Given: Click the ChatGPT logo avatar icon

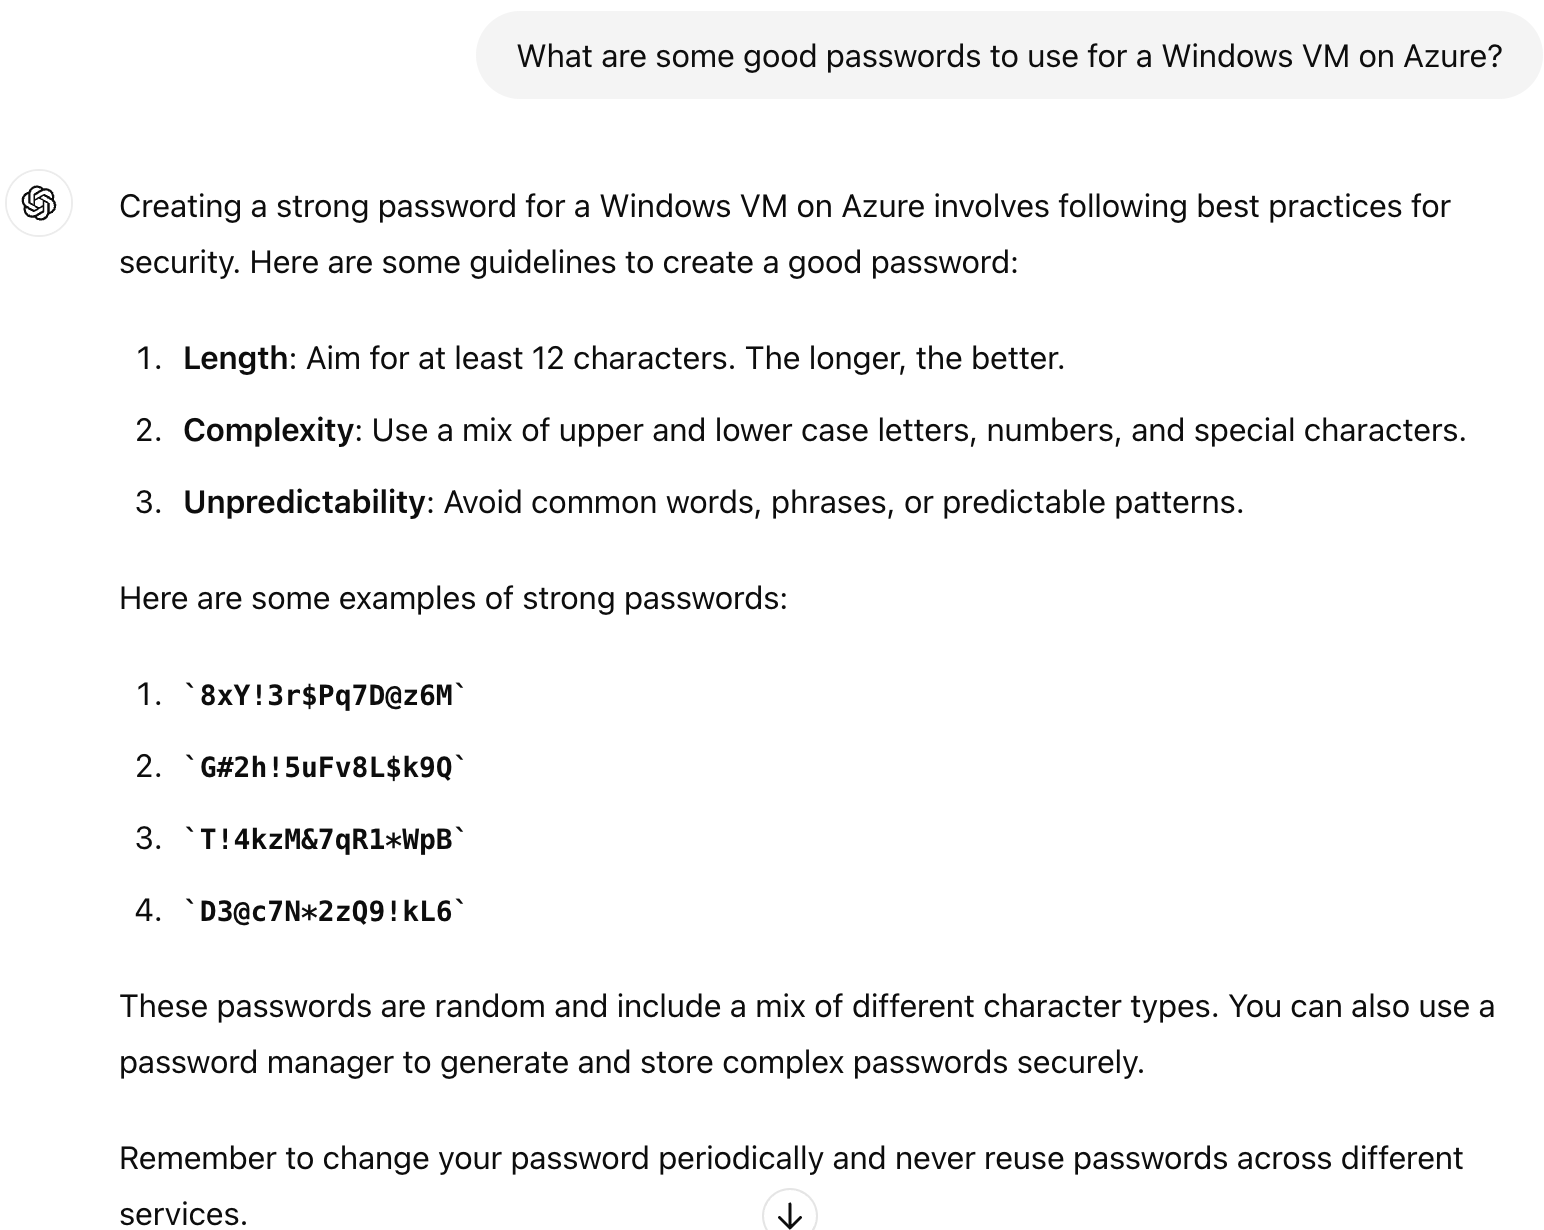Looking at the screenshot, I should pos(39,204).
